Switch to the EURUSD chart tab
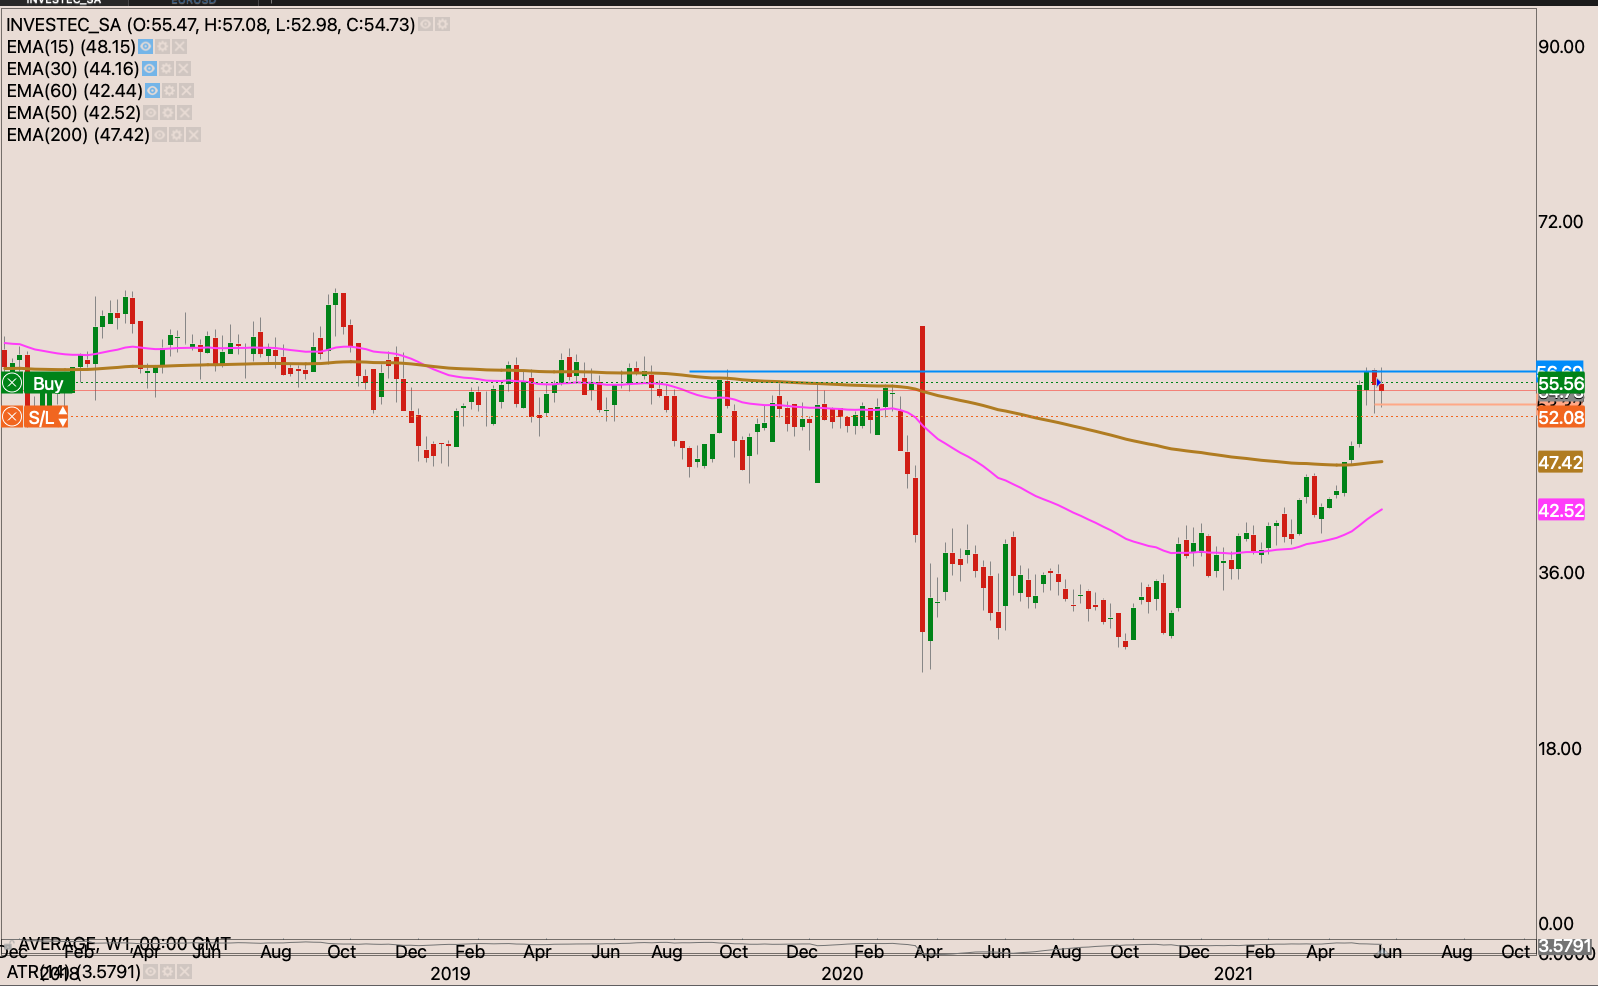The width and height of the screenshot is (1598, 986). coord(194,3)
